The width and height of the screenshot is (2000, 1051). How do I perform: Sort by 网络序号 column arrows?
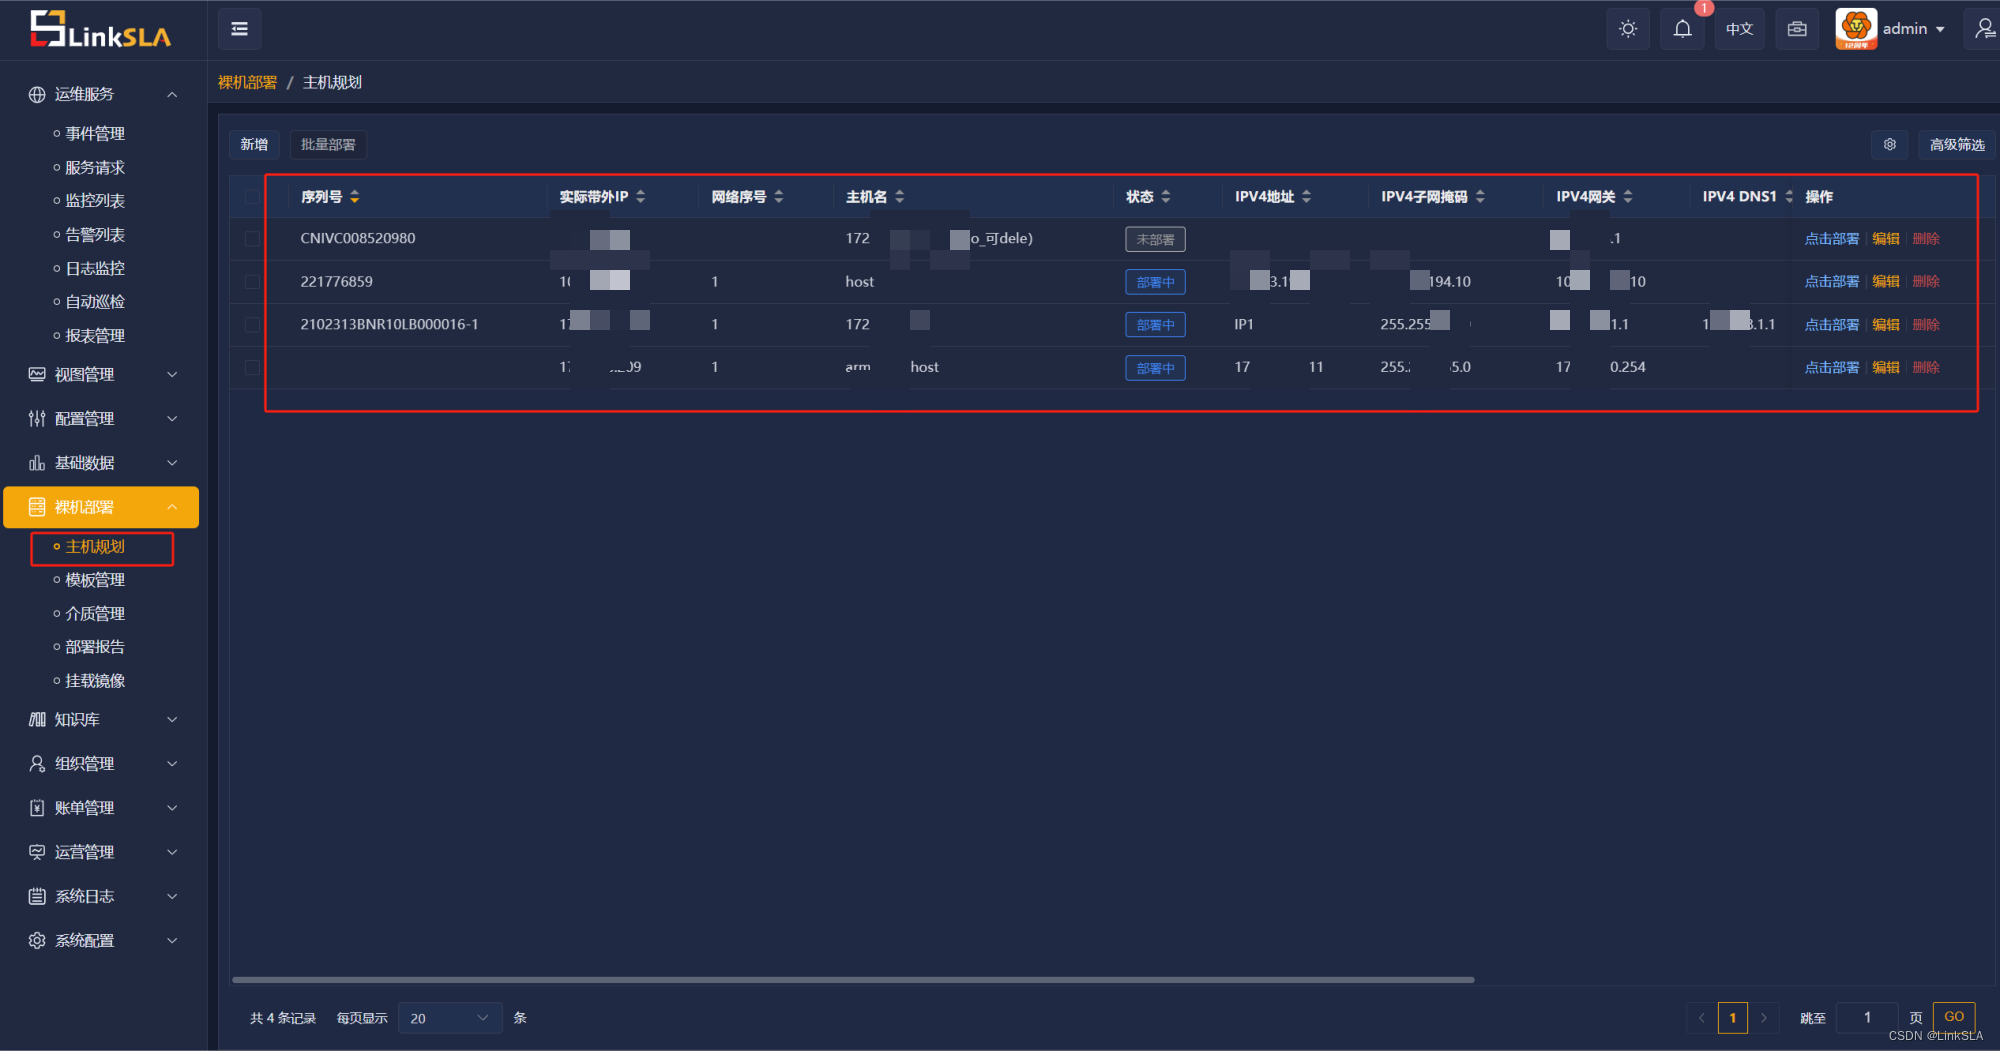779,197
